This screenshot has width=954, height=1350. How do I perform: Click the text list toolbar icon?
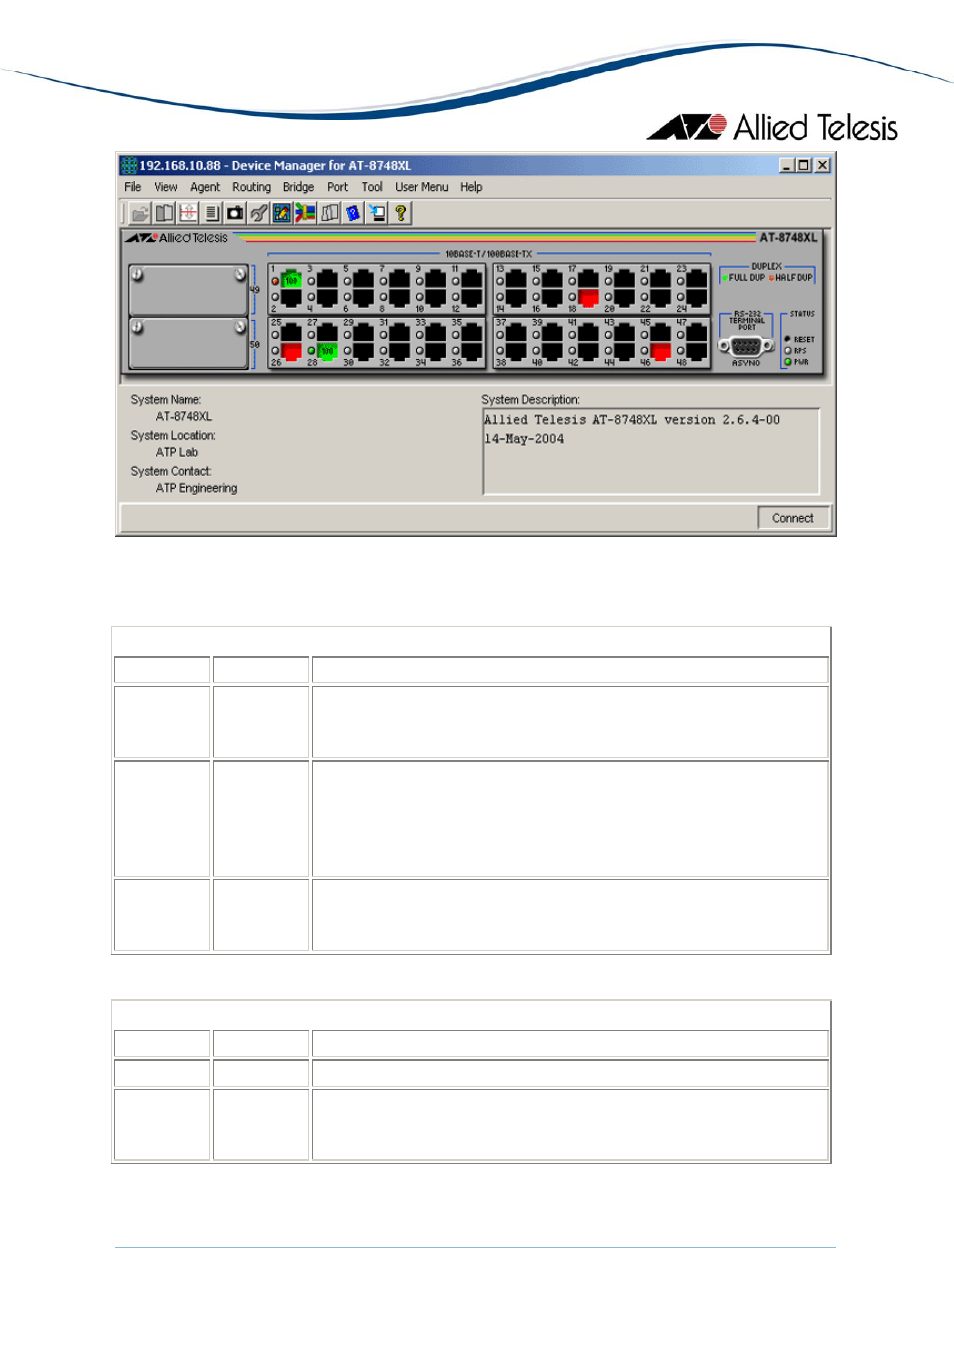point(211,213)
